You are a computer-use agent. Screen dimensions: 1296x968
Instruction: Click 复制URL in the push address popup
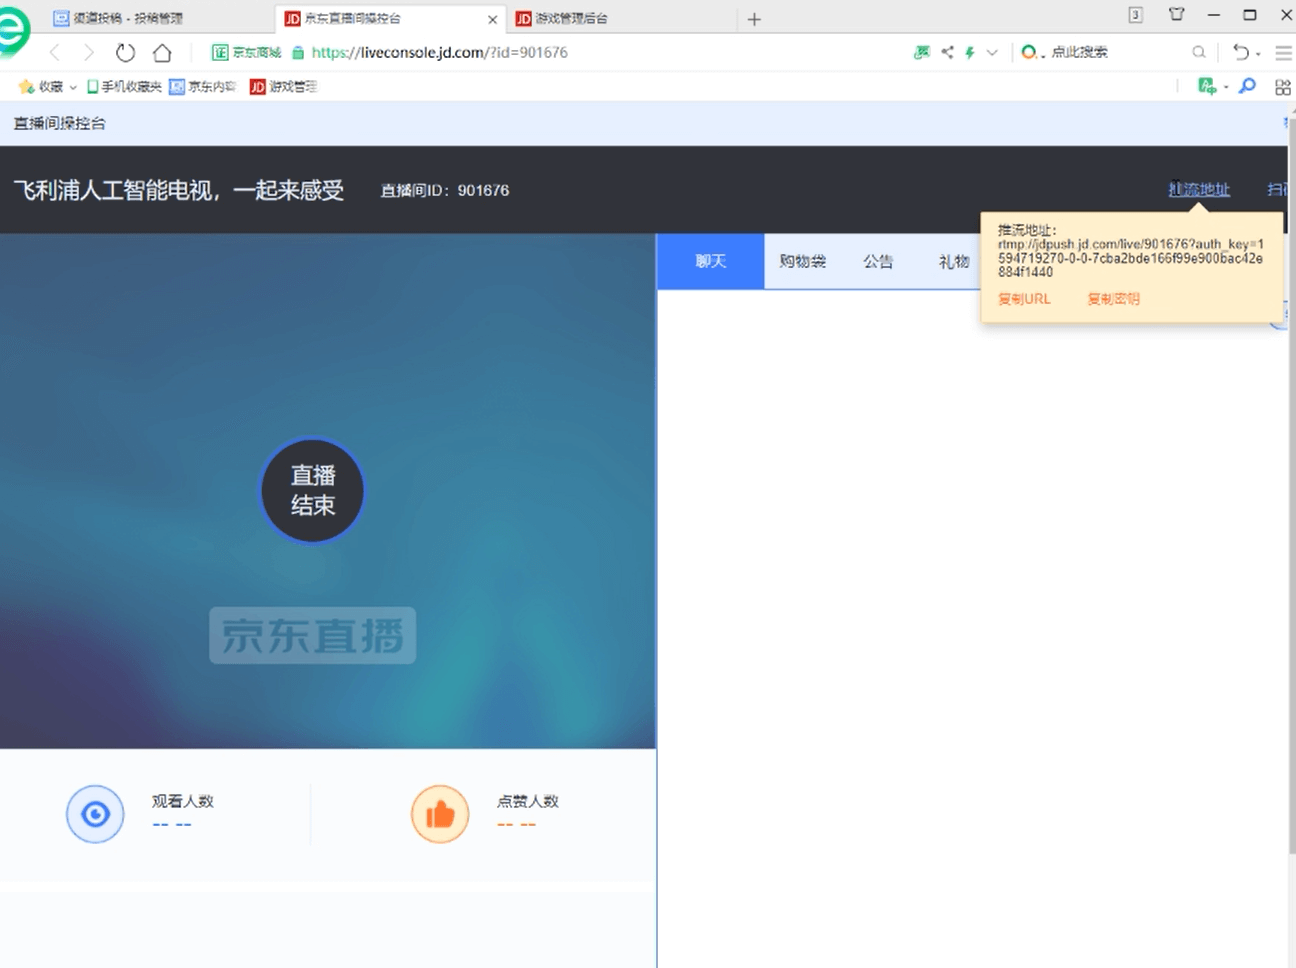(1024, 299)
